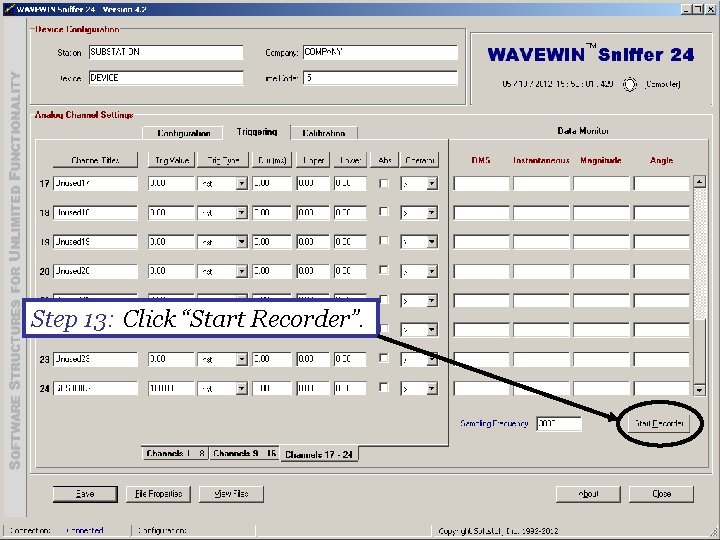This screenshot has height=540, width=720.
Task: Click Angle monitor field for channel 18
Action: pyautogui.click(x=662, y=213)
